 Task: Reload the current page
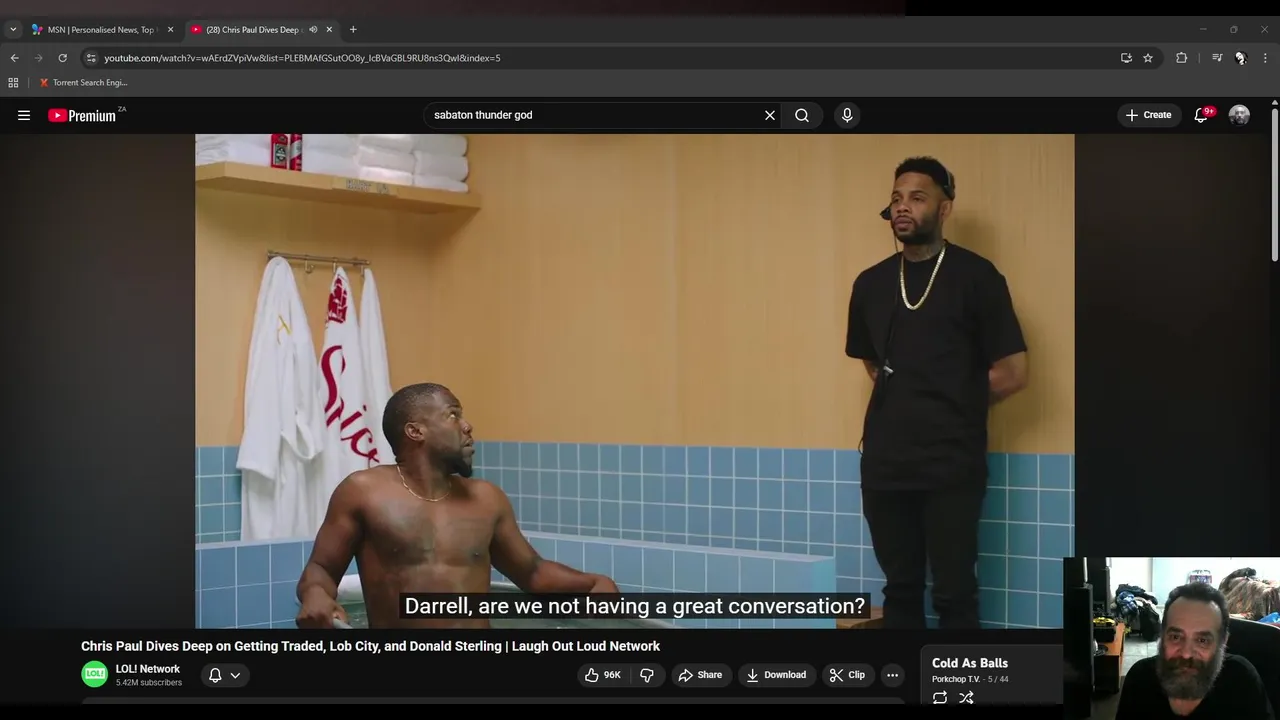pyautogui.click(x=62, y=58)
